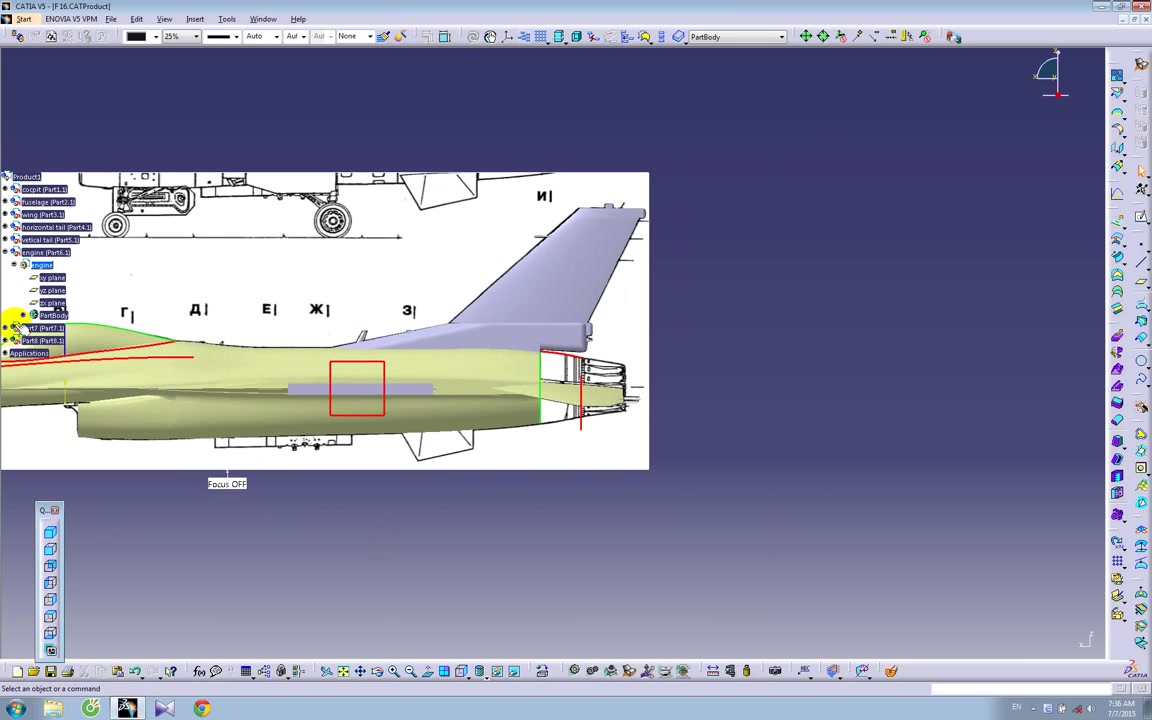Image resolution: width=1152 pixels, height=720 pixels.
Task: Click the Undo arrow icon
Action: [135, 671]
